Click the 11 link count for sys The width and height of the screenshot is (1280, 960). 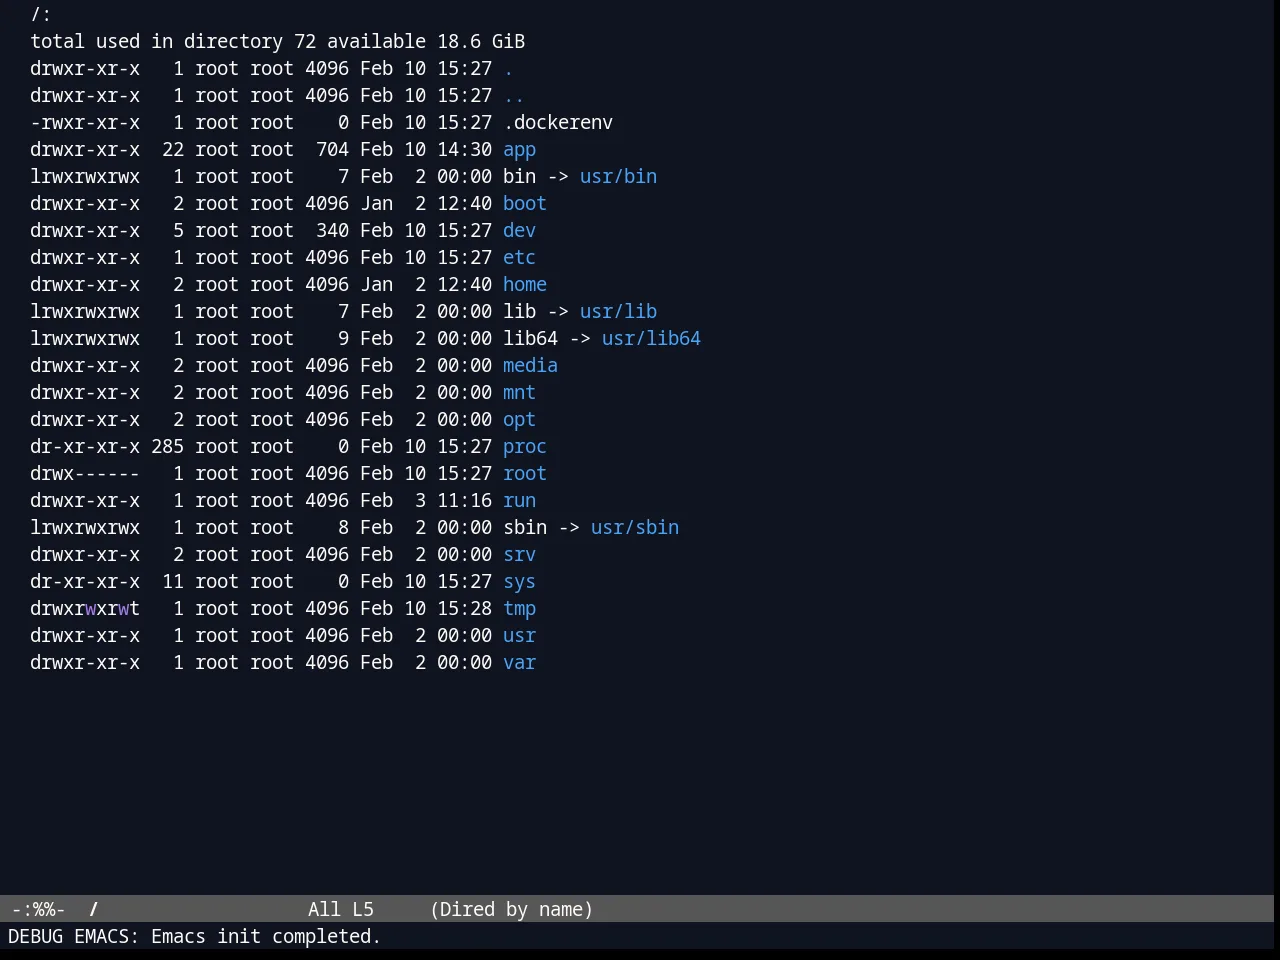pyautogui.click(x=173, y=581)
